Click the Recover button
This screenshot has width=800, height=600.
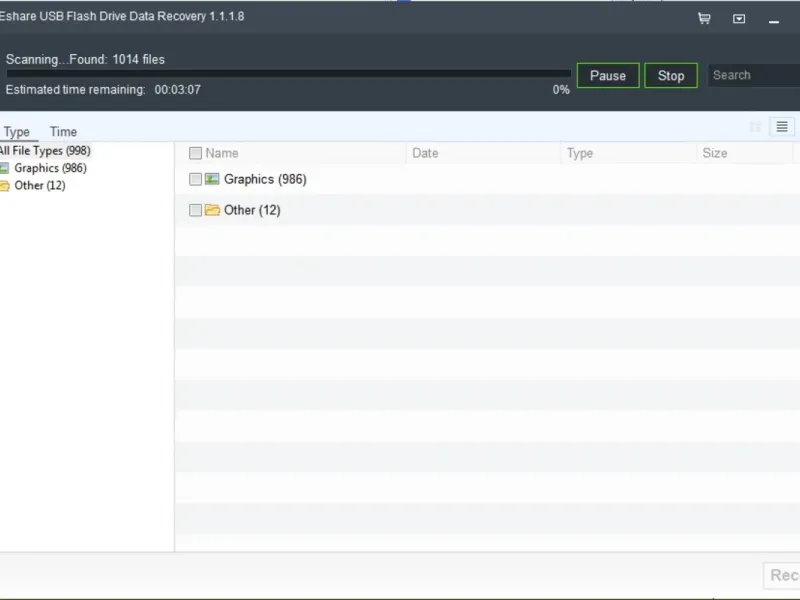[783, 575]
